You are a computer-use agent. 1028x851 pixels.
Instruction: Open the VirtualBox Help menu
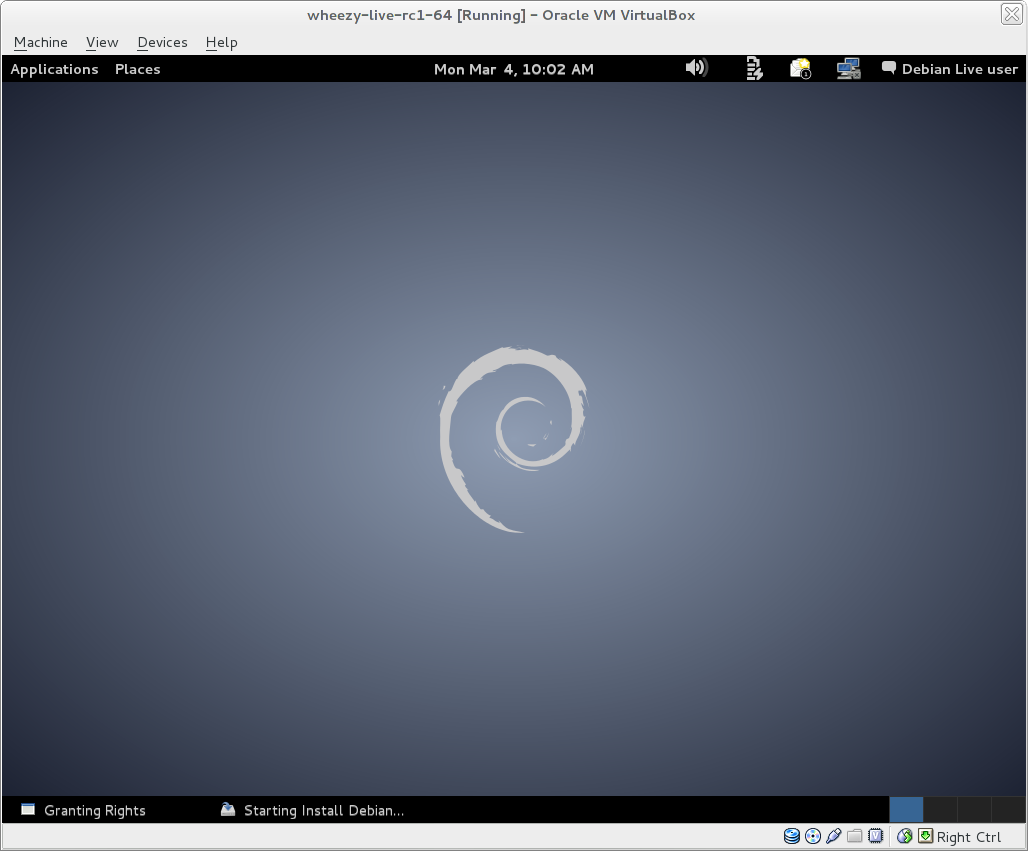point(222,42)
